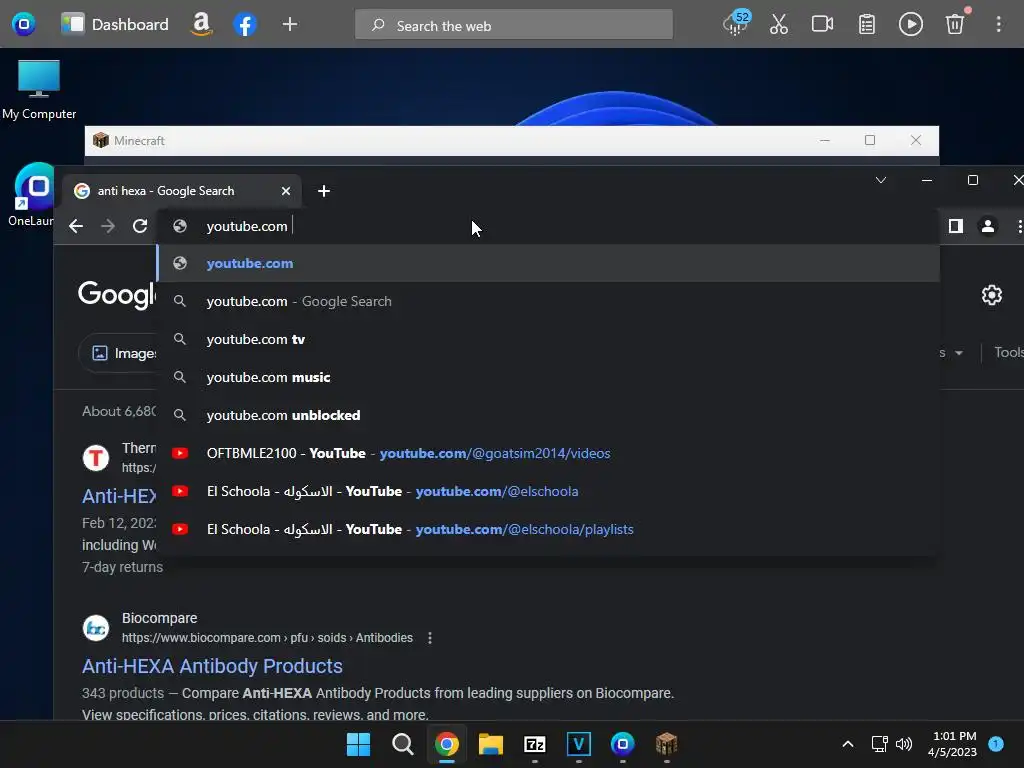Open the Dashboard shortcut
Viewport: 1024px width, 768px height.
point(114,24)
